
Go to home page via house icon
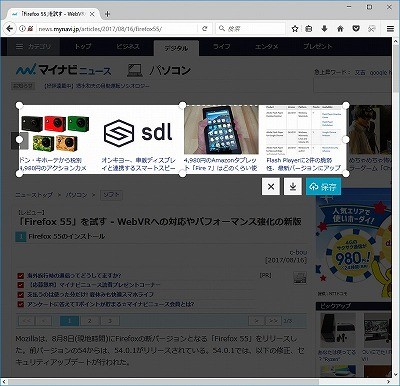[x=340, y=29]
